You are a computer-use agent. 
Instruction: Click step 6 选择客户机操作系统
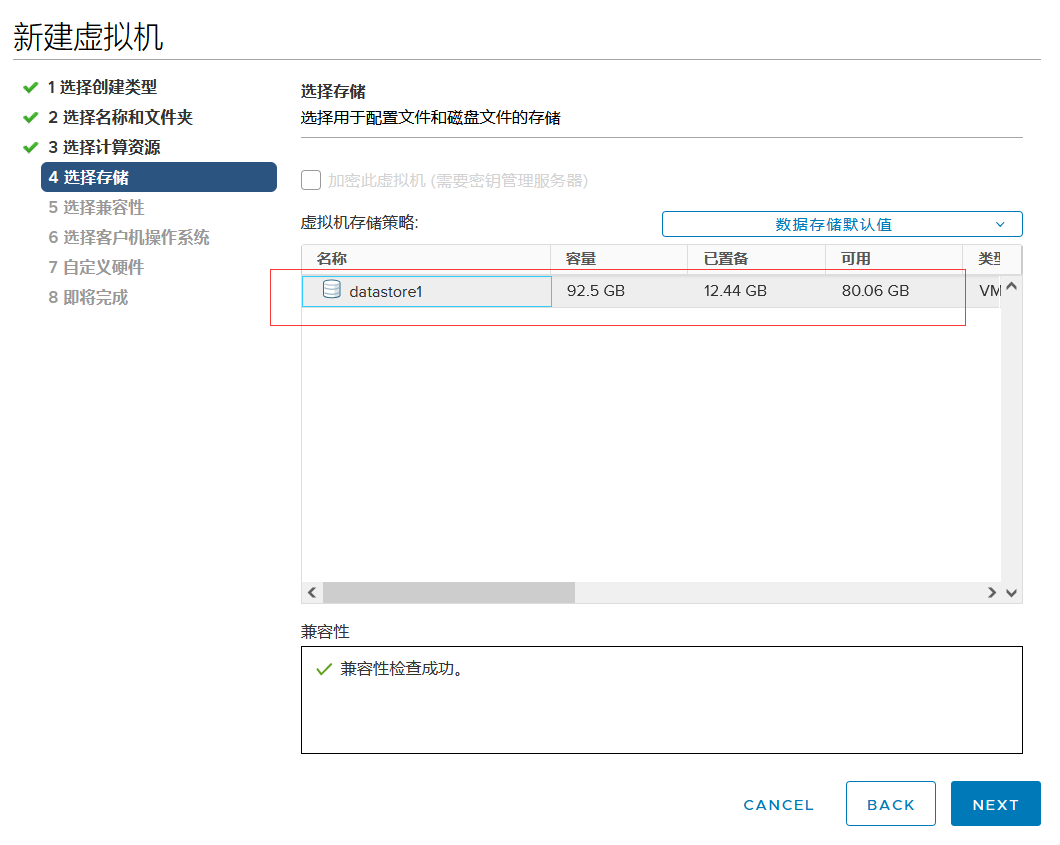pyautogui.click(x=128, y=237)
